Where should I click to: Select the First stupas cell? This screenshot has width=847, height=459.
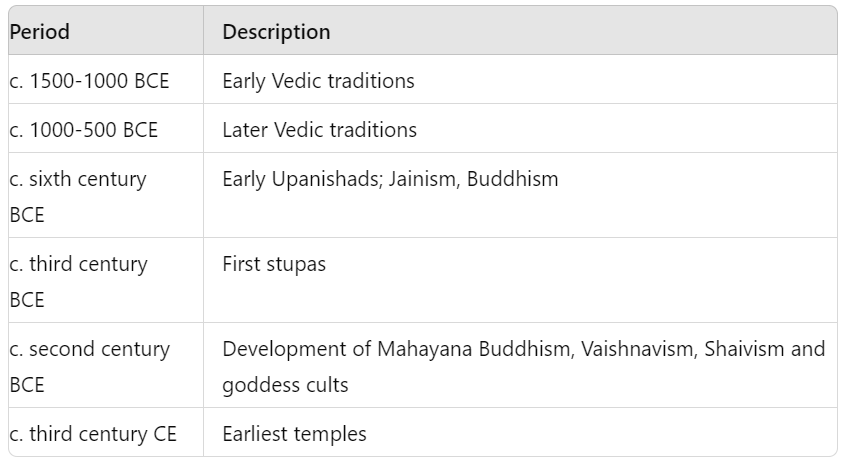click(x=520, y=280)
